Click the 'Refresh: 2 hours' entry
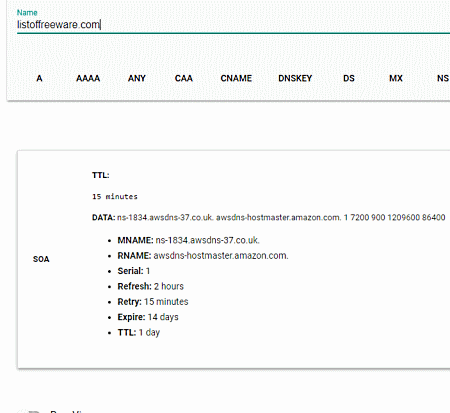 [150, 286]
